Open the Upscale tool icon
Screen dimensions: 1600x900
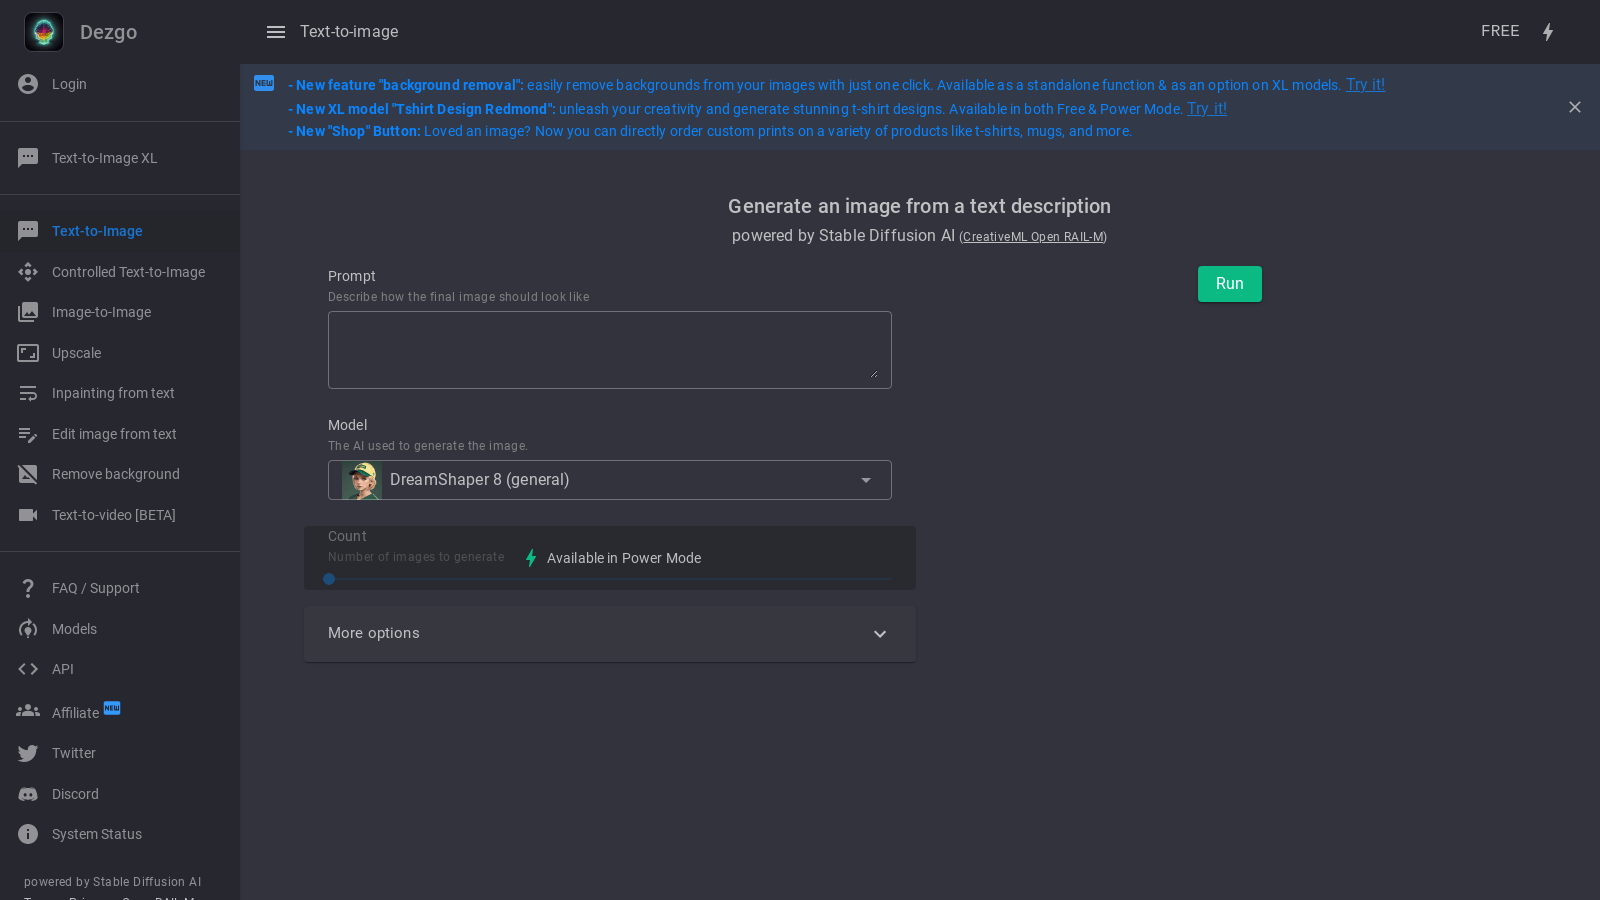coord(28,353)
